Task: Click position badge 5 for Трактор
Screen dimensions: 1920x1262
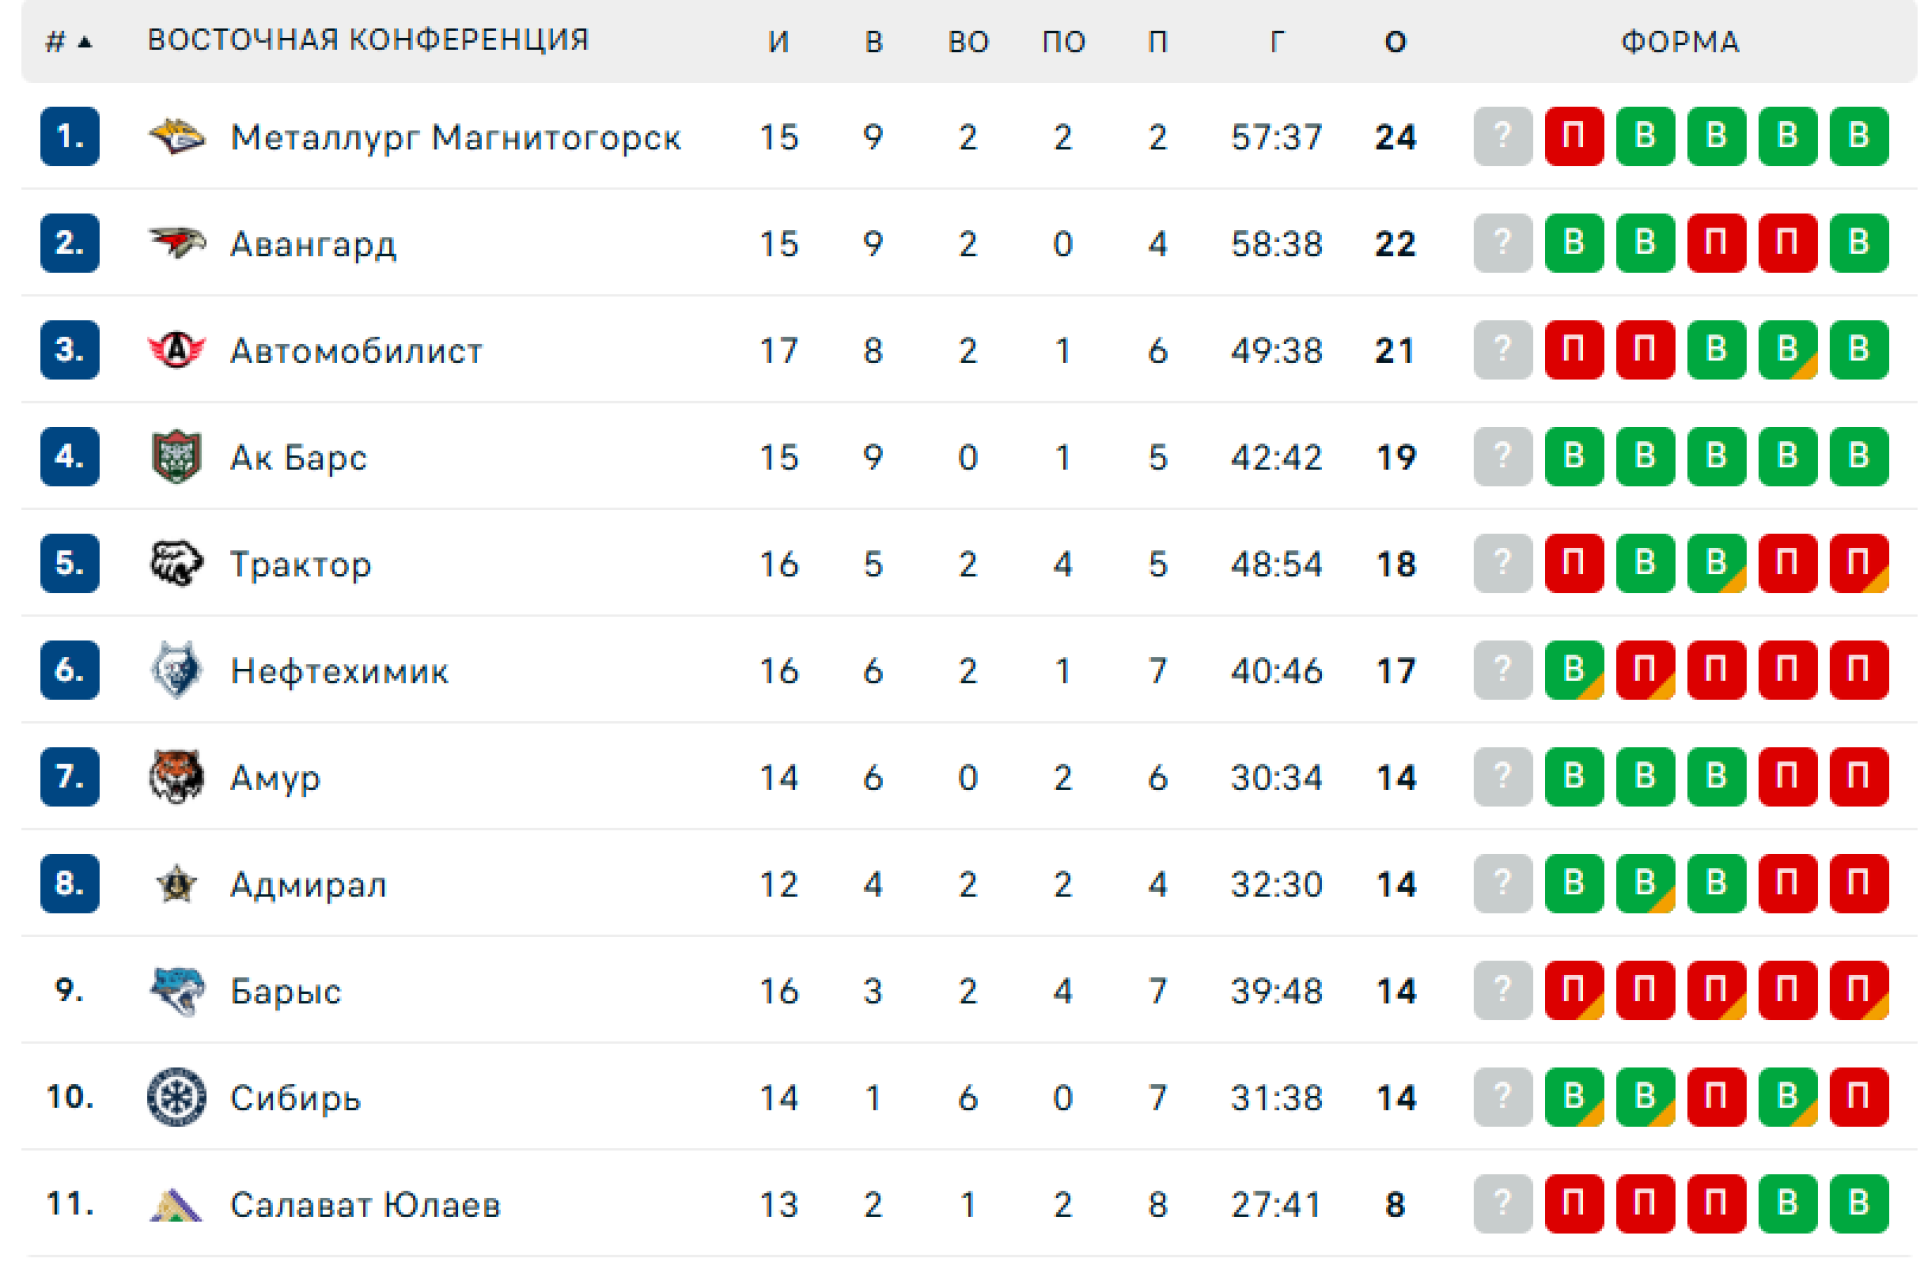Action: coord(69,563)
